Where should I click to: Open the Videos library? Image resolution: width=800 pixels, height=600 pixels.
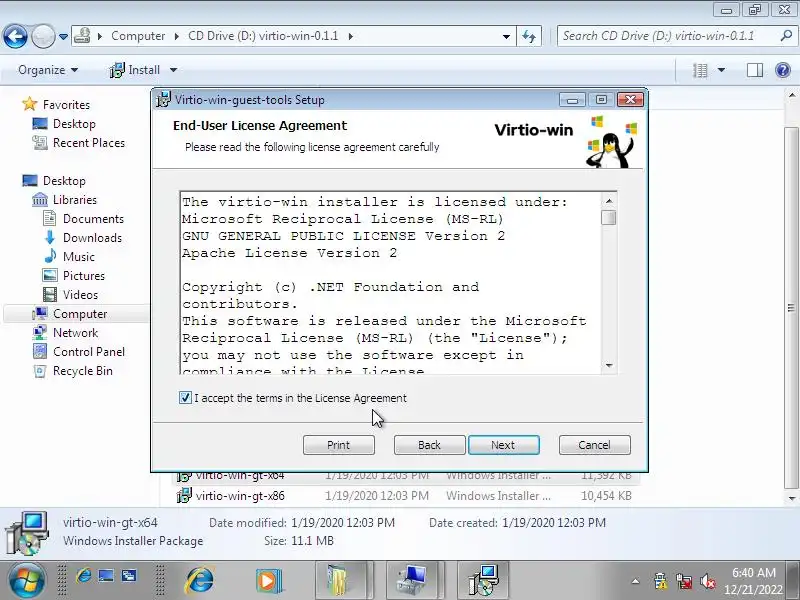pos(80,295)
